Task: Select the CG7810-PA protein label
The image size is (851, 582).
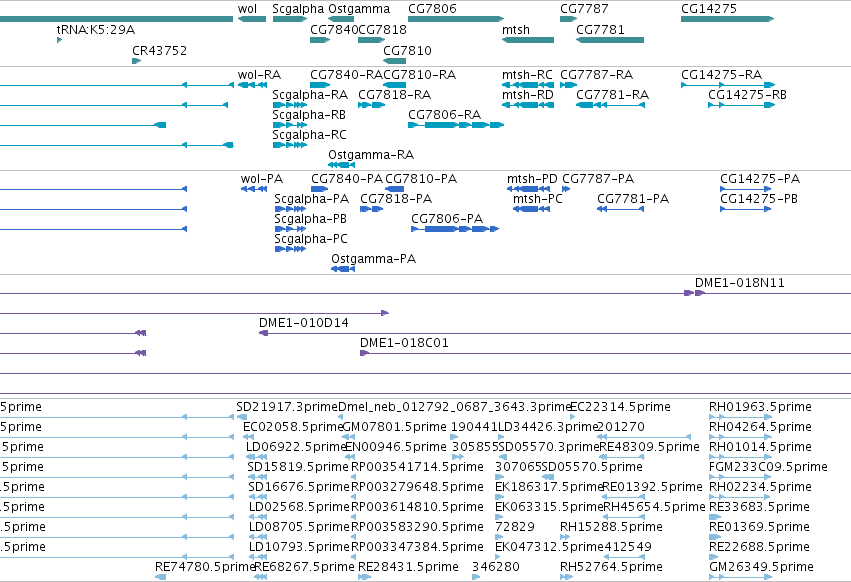Action: click(421, 179)
